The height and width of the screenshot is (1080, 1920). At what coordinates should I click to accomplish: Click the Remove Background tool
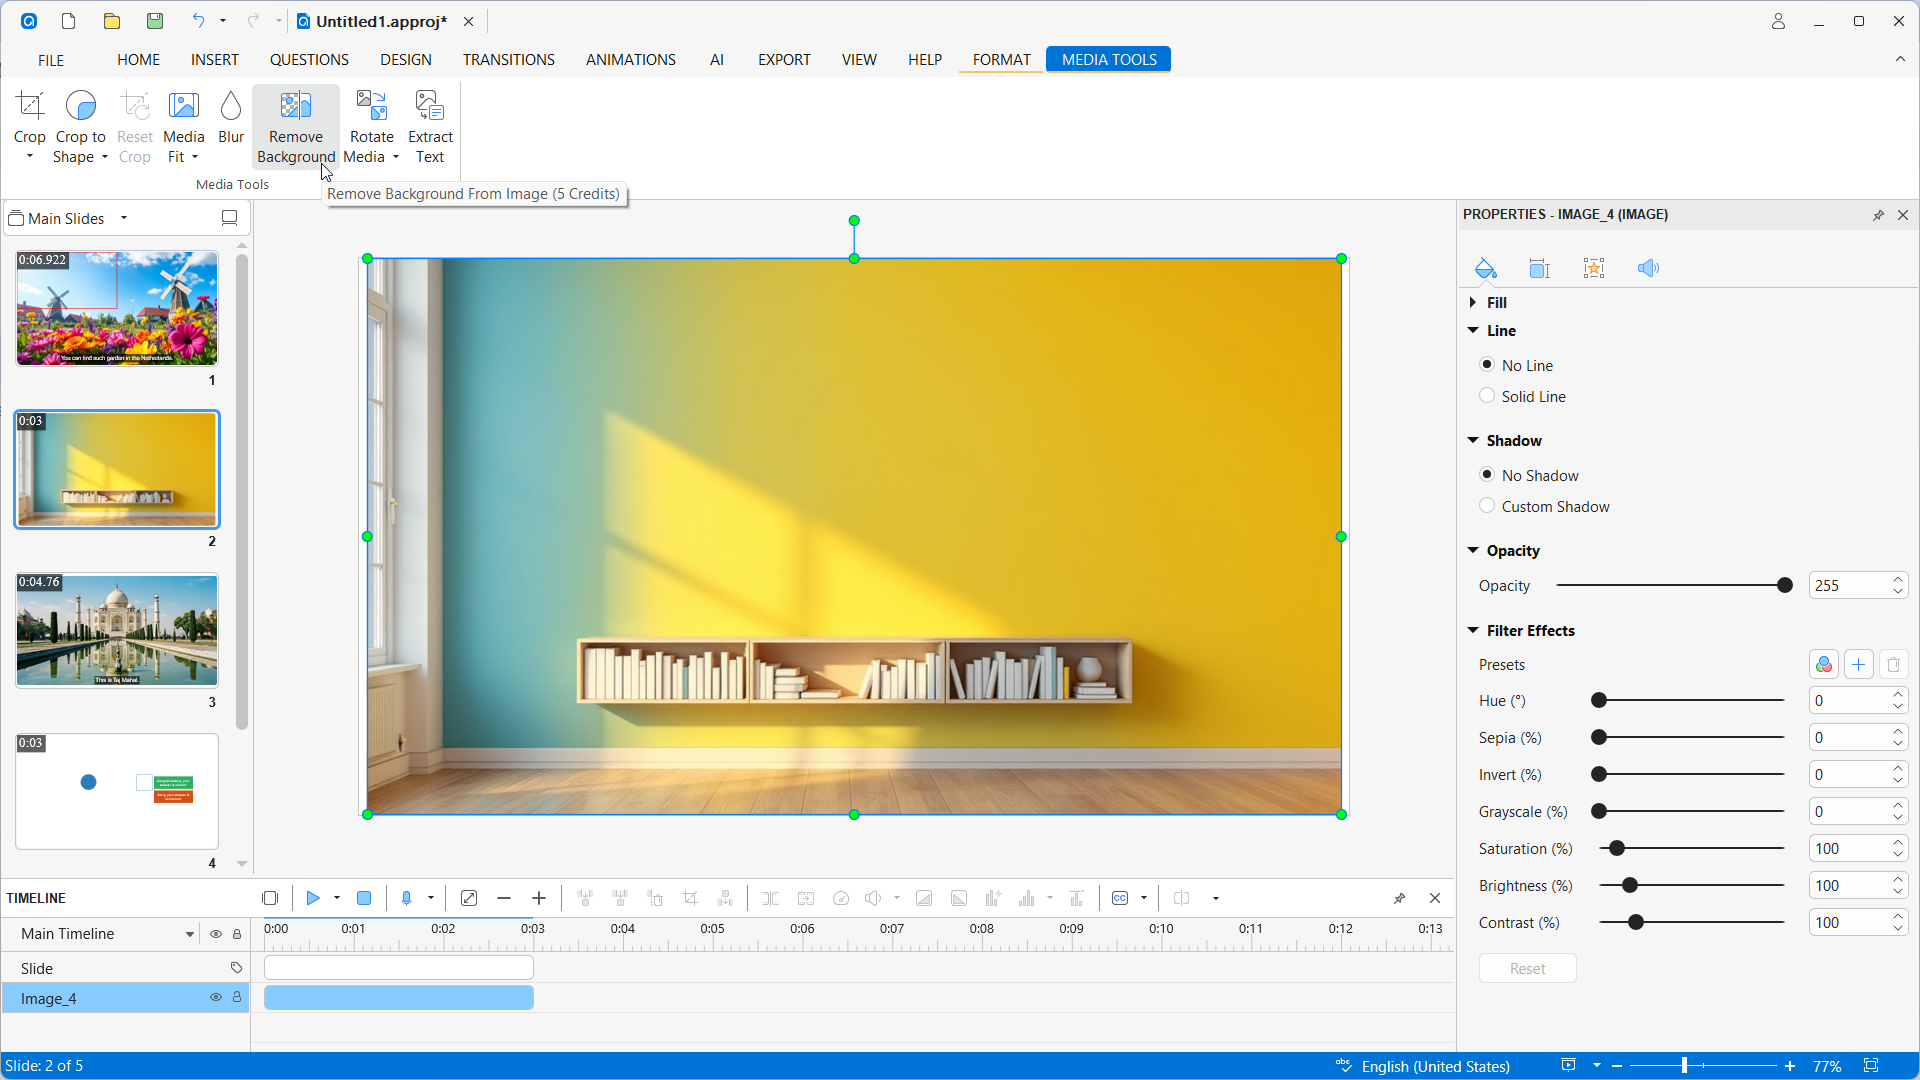(x=295, y=127)
